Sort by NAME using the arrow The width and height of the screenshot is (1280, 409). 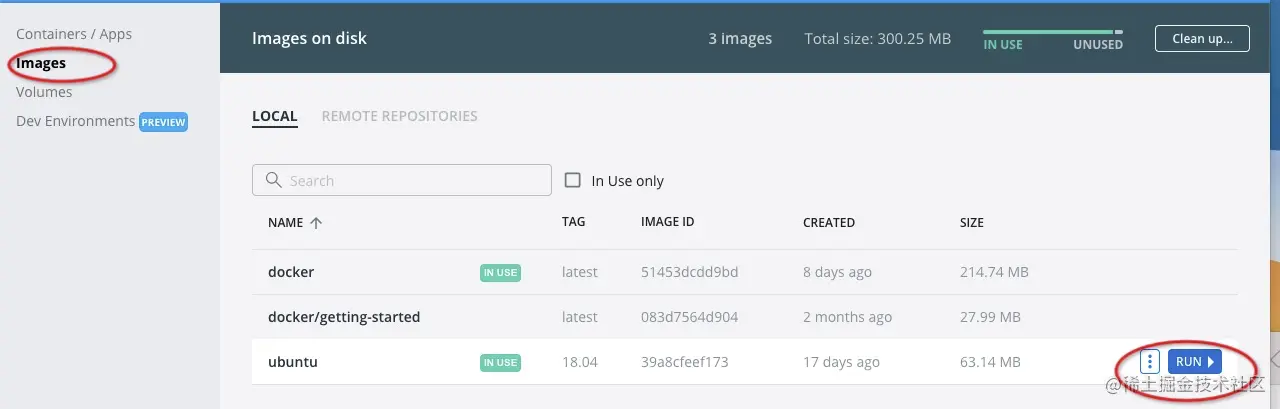tap(316, 223)
